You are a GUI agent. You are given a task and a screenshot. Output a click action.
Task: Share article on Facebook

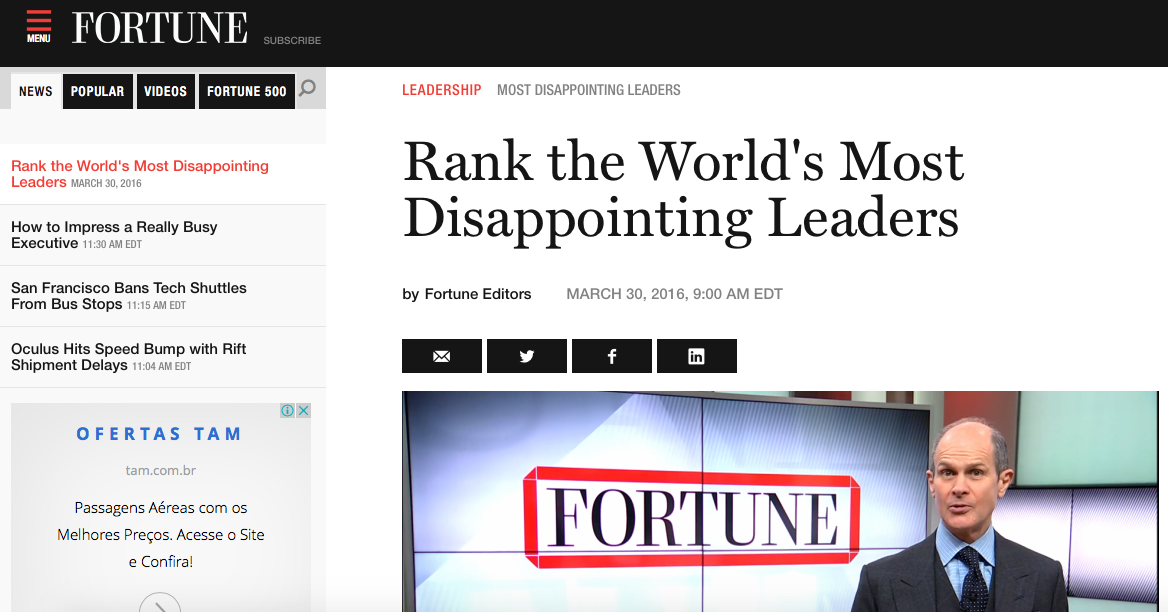coord(612,356)
